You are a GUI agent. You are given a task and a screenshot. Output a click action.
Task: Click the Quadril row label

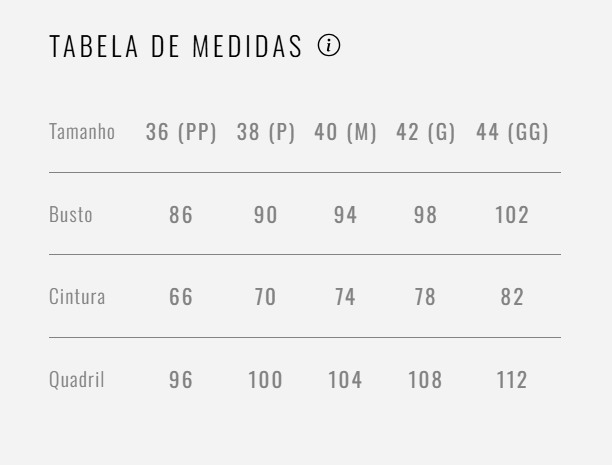tap(77, 380)
